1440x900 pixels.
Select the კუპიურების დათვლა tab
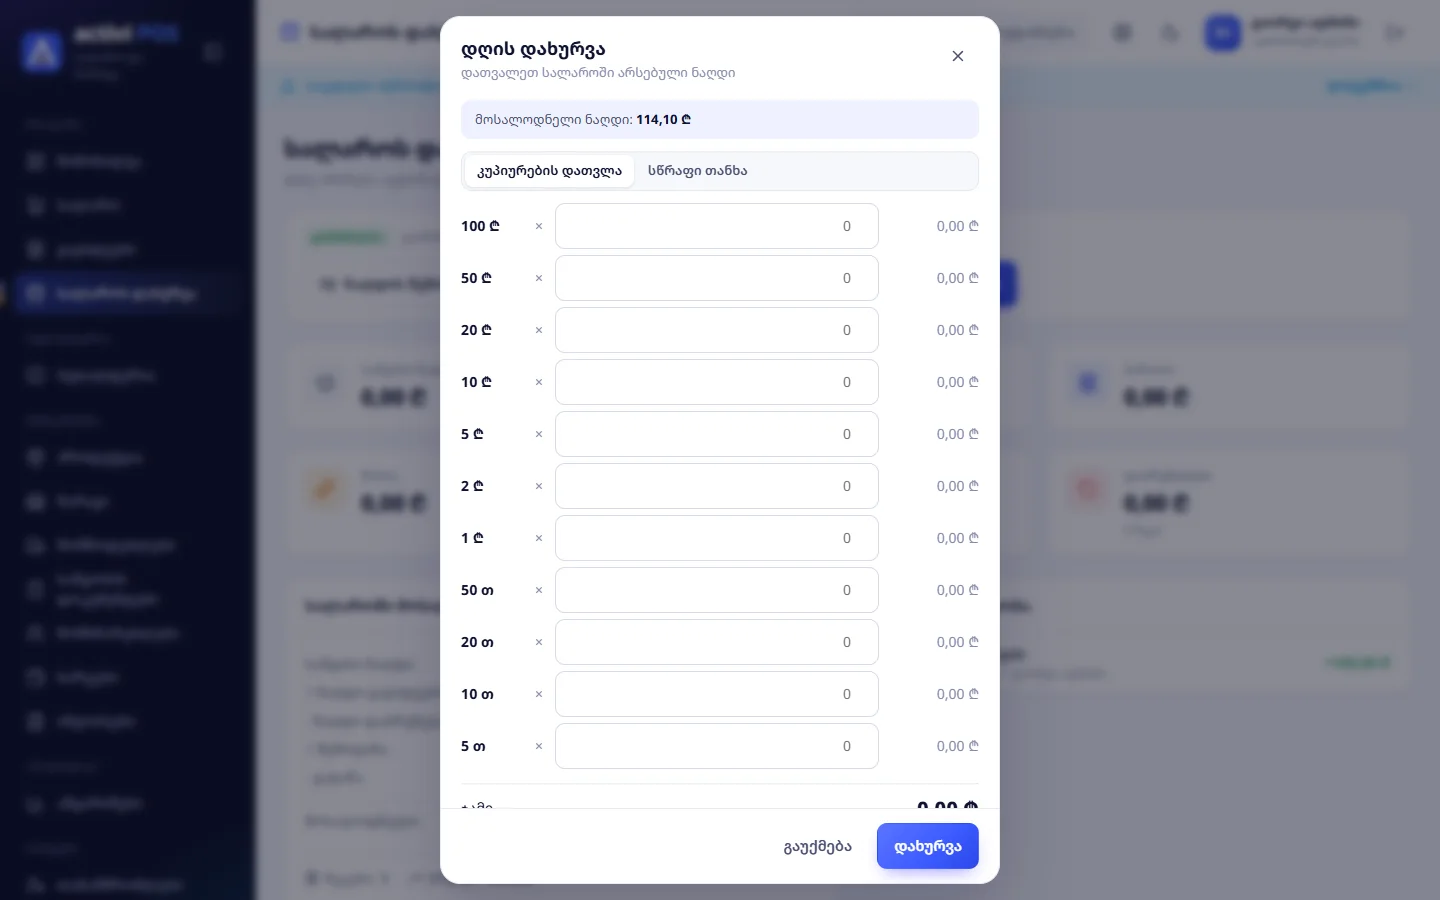tap(549, 171)
